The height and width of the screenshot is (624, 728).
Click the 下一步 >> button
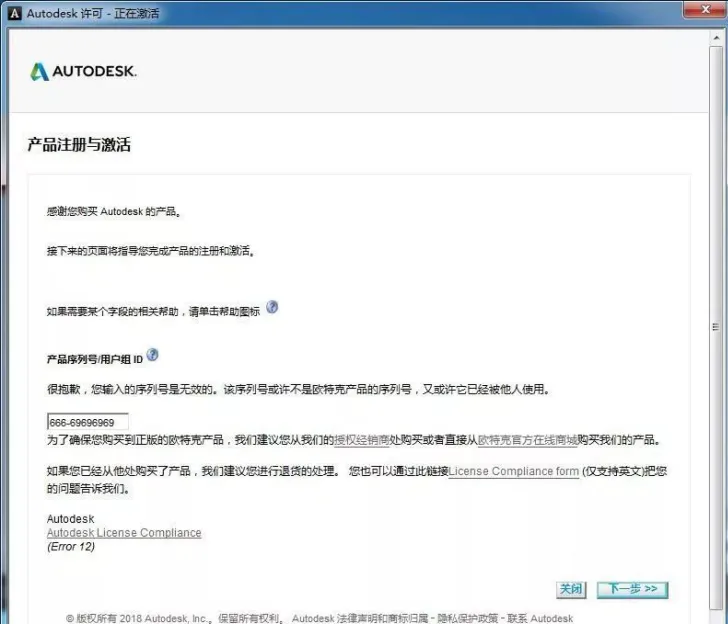pos(632,589)
